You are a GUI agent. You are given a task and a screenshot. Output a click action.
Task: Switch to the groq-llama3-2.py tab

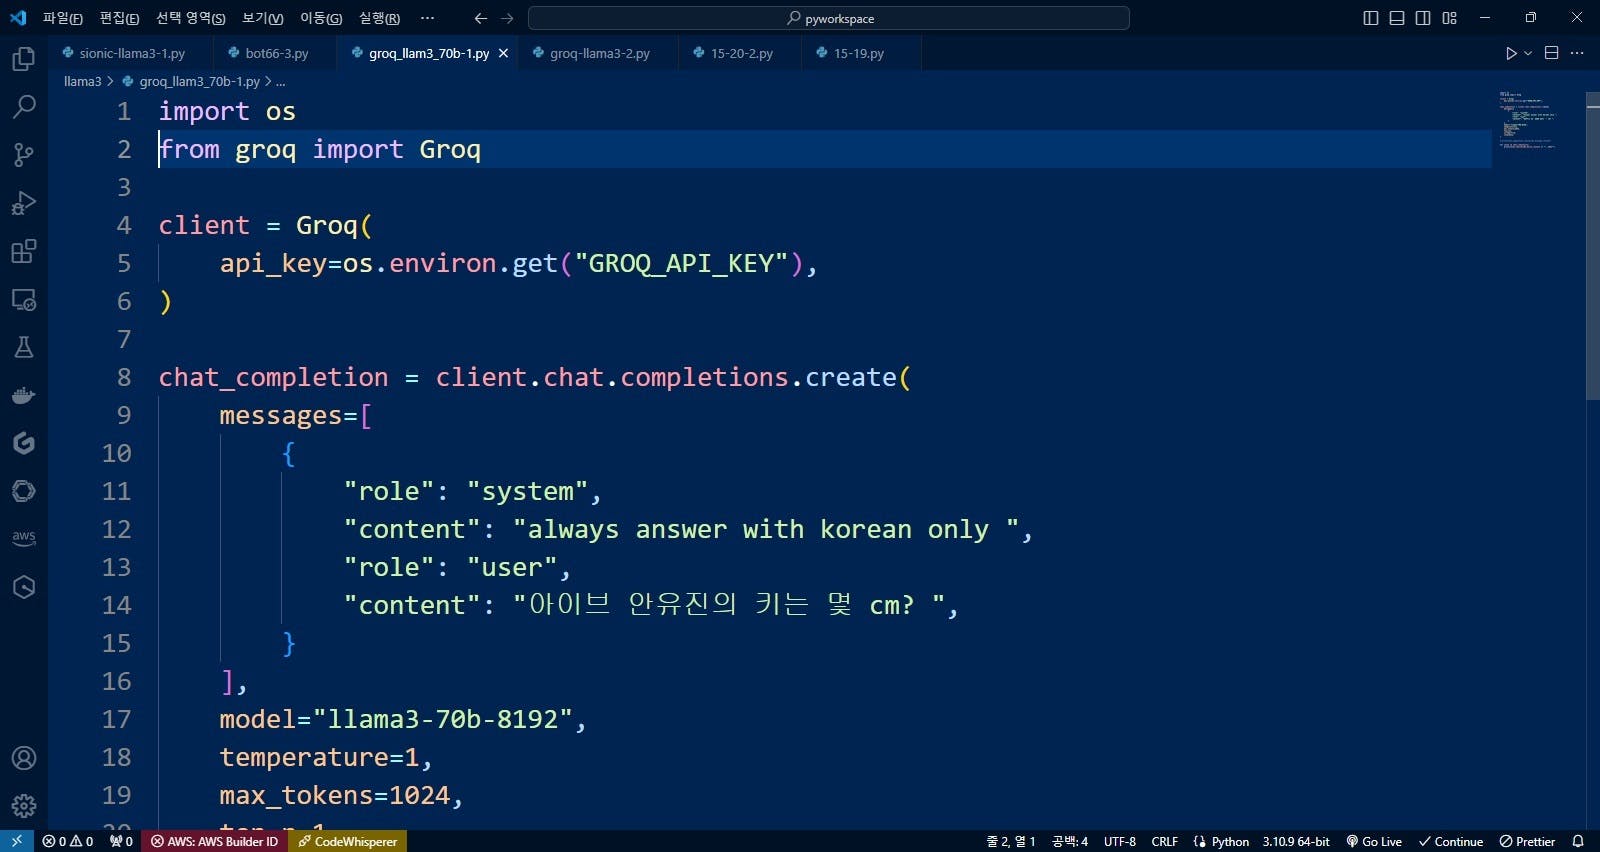(x=599, y=53)
